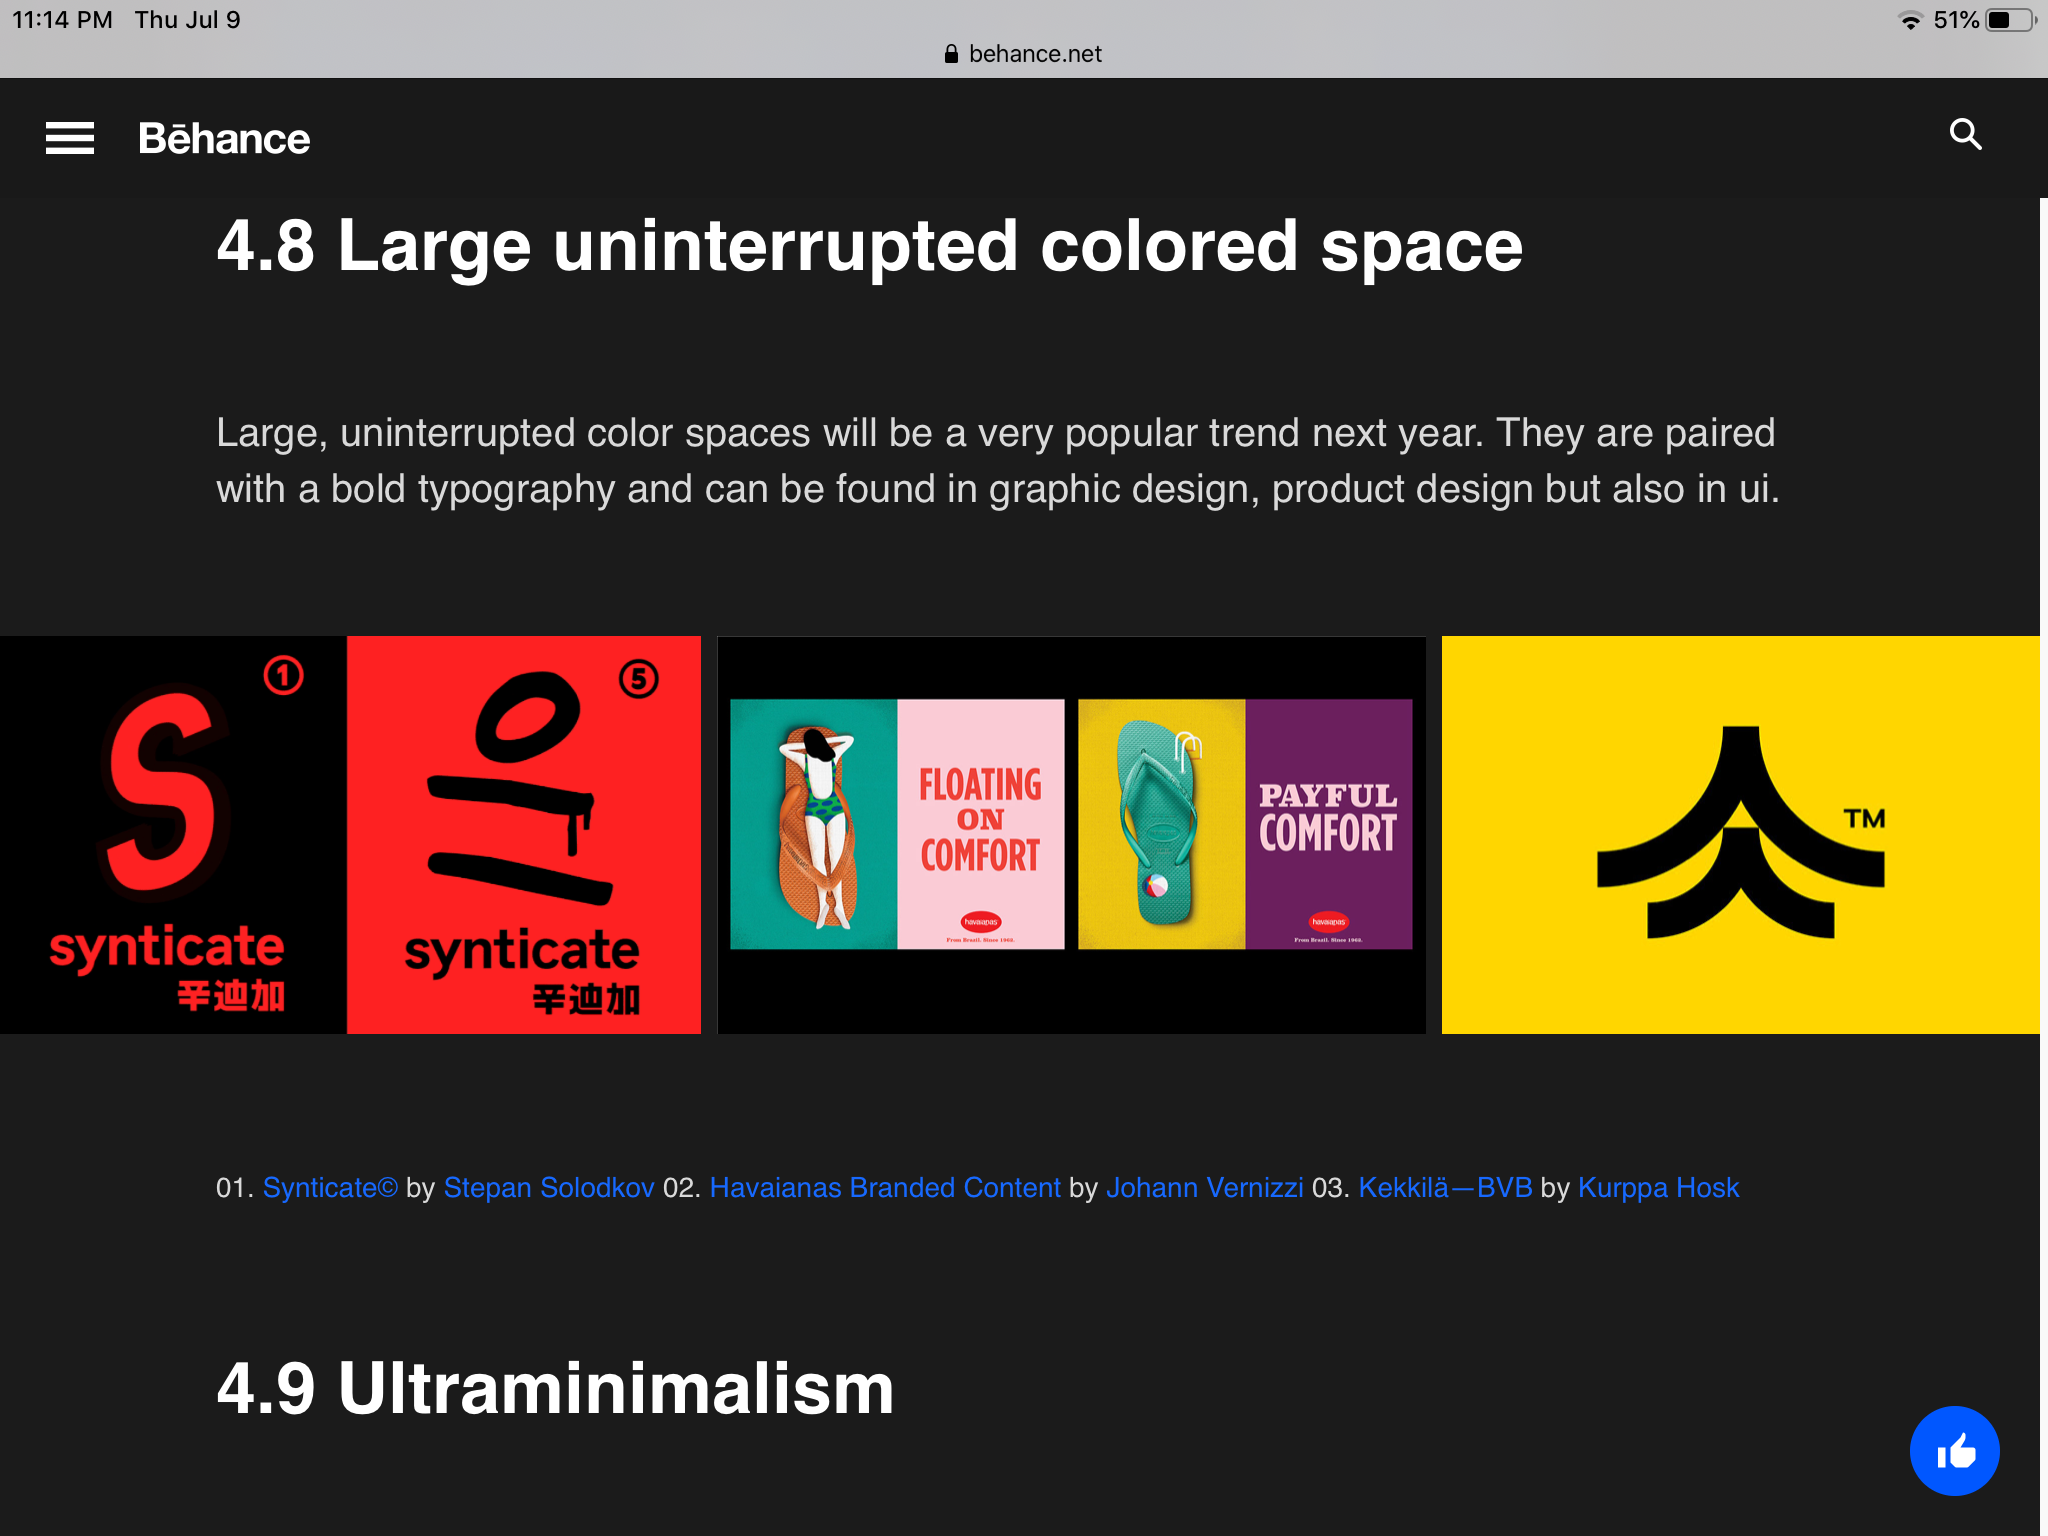
Task: Open Johann Vernizzi's profile link
Action: tap(1204, 1188)
